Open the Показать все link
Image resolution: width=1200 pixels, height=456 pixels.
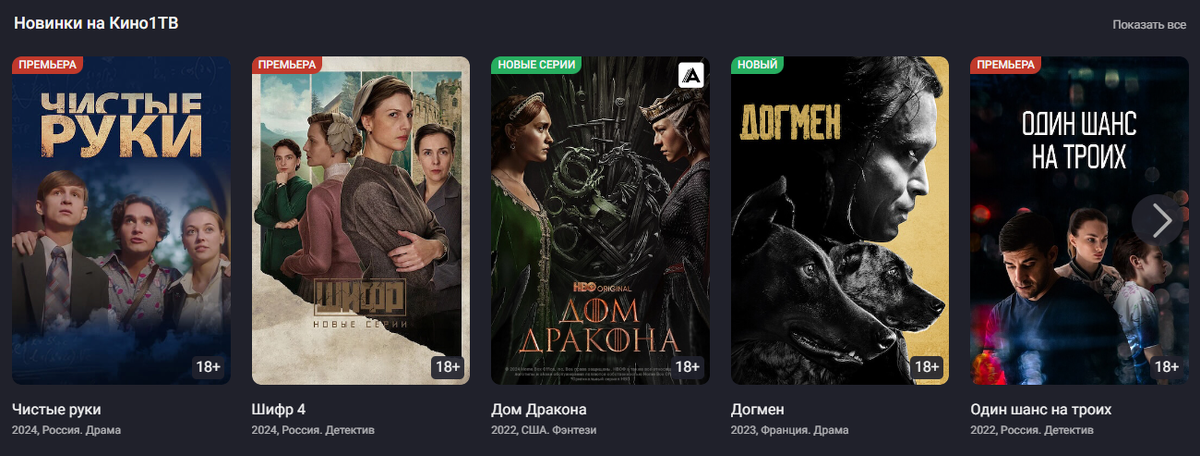coord(1149,24)
